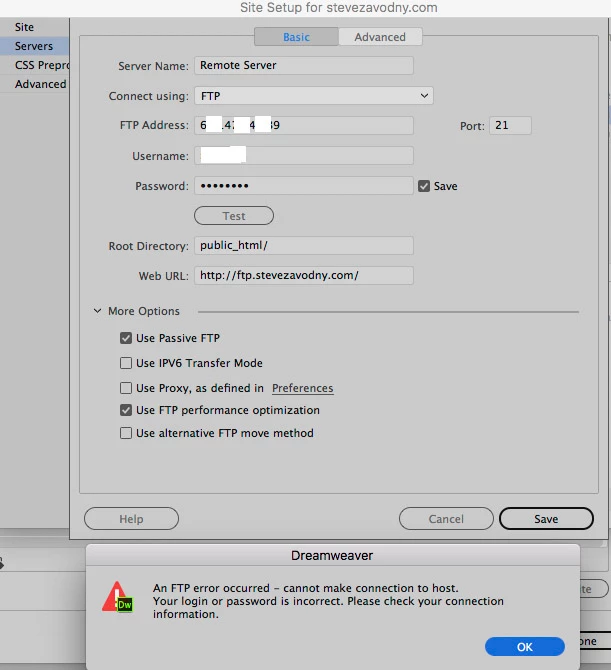Click the FTP Address field
Viewport: 611px width, 670px height.
point(304,125)
